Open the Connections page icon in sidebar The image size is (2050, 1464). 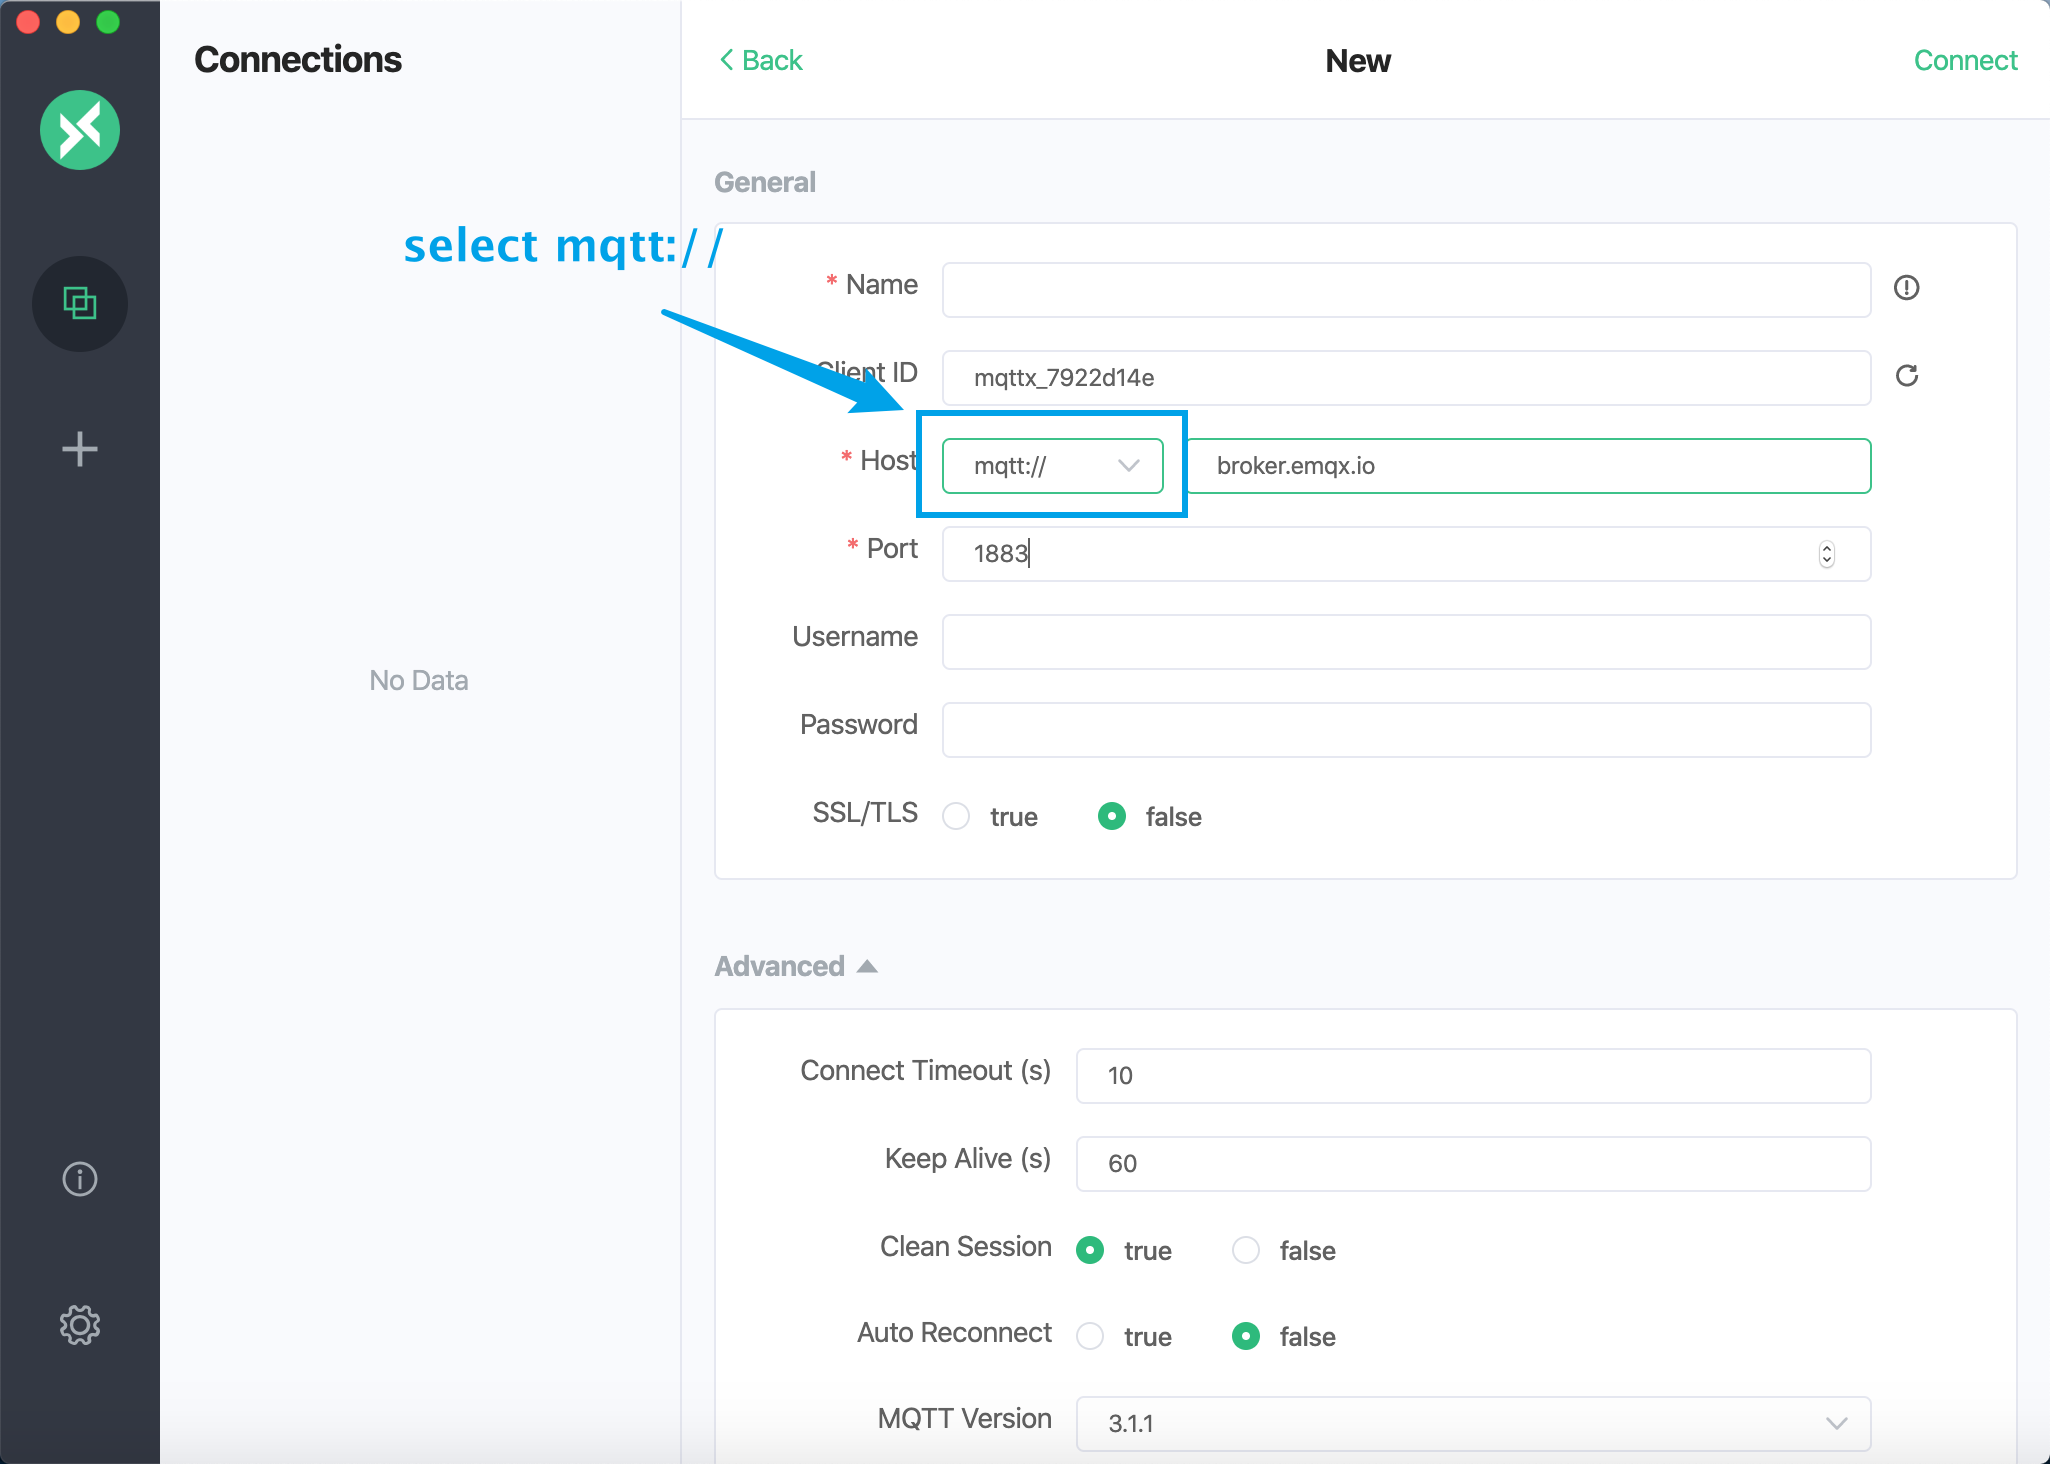(x=80, y=303)
